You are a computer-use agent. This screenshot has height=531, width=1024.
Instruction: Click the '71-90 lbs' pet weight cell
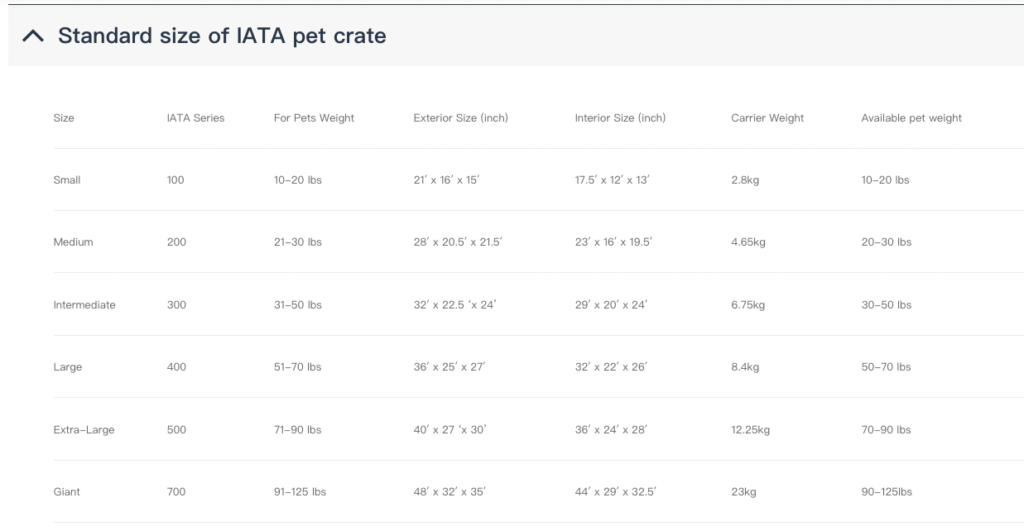coord(298,430)
